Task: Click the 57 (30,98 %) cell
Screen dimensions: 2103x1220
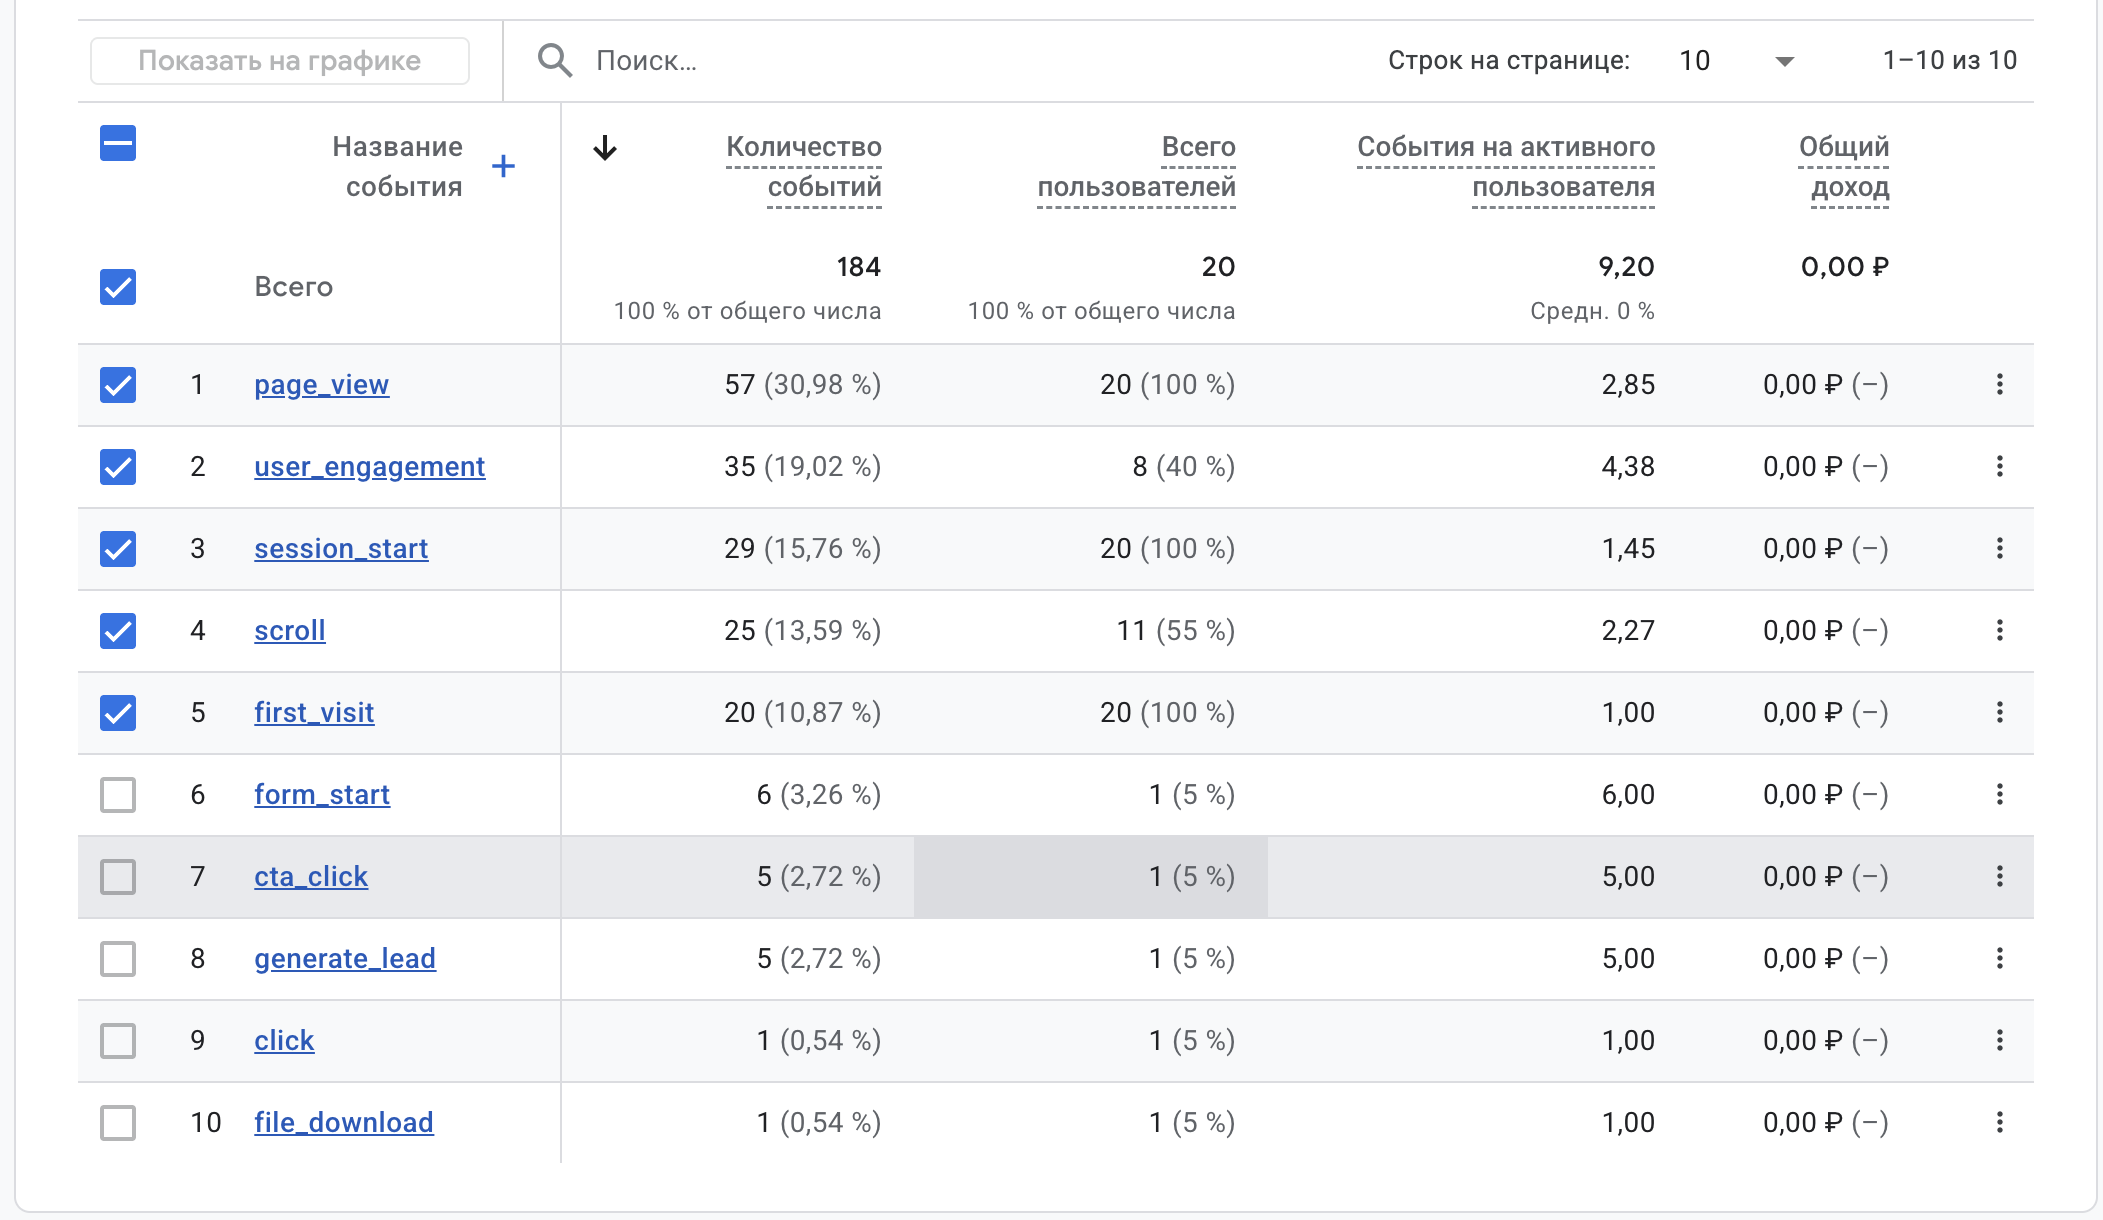Action: click(x=803, y=385)
